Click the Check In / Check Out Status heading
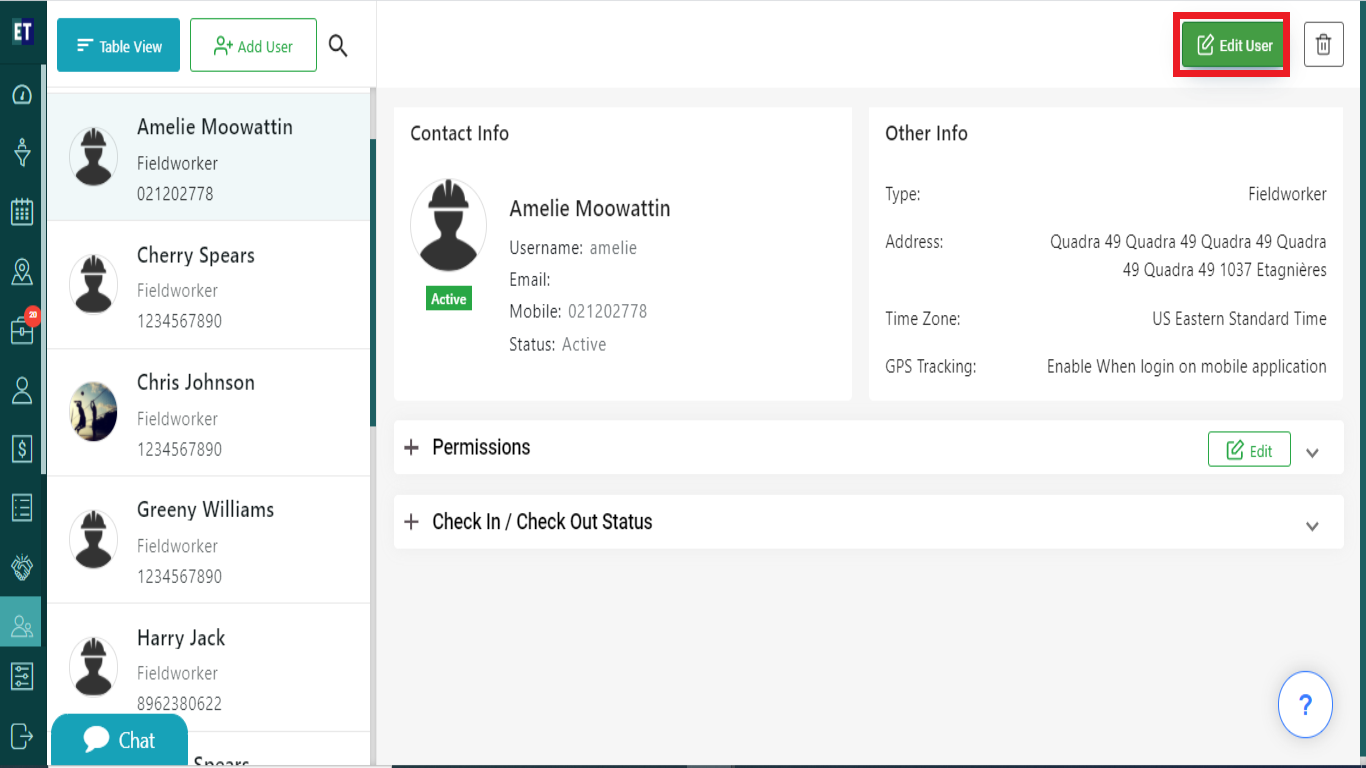Viewport: 1366px width, 768px height. 542,522
